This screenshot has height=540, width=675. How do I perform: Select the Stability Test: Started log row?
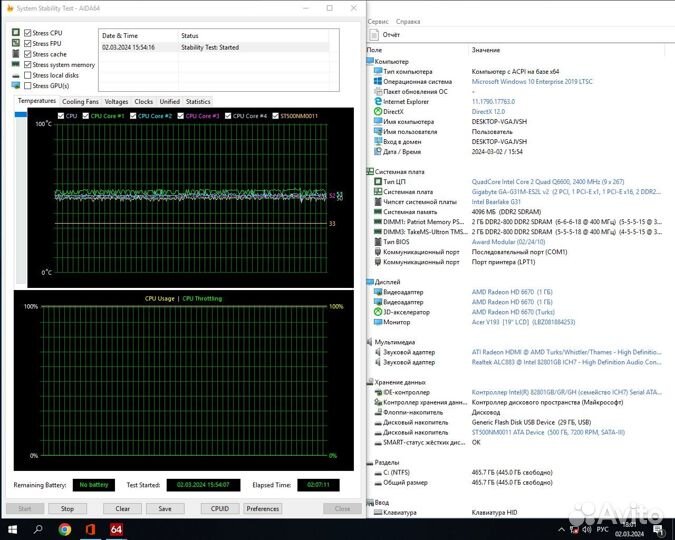point(214,47)
